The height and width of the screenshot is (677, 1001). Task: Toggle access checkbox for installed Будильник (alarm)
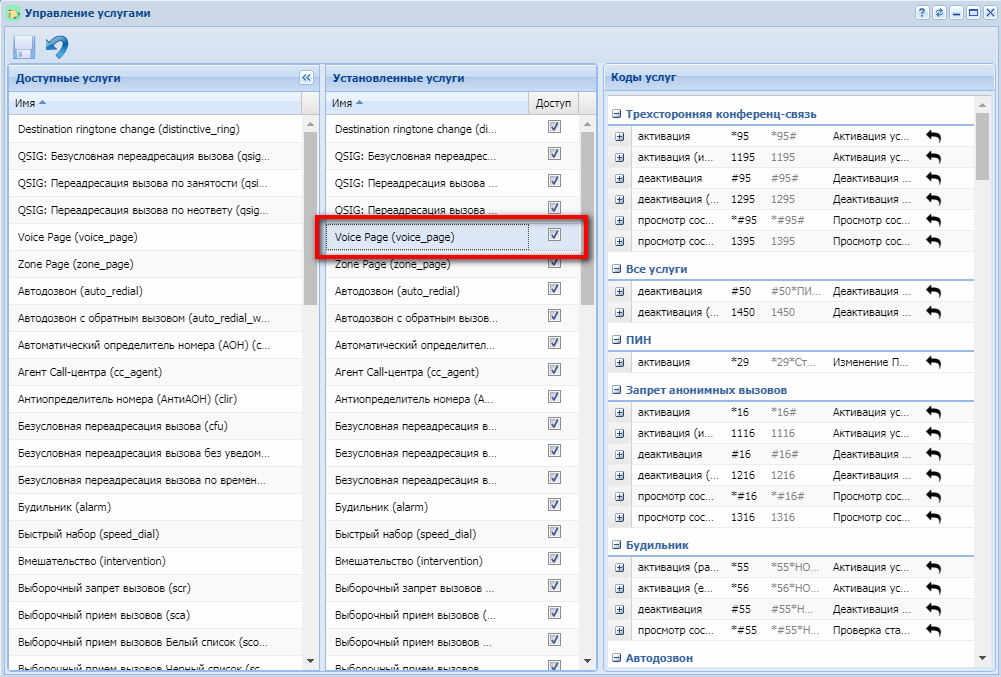point(554,506)
